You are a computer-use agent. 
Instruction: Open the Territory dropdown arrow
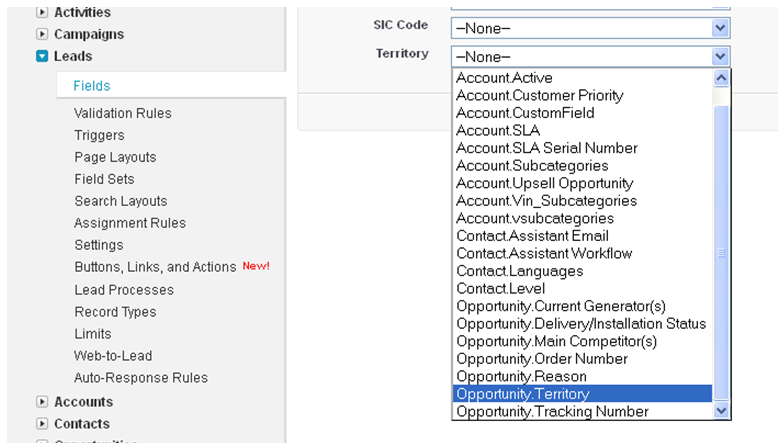click(721, 57)
